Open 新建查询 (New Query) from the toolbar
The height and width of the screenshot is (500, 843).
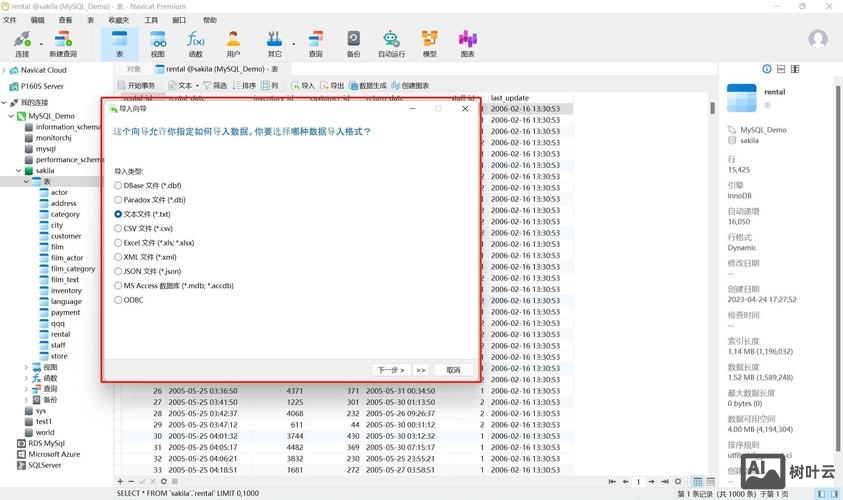(x=63, y=42)
